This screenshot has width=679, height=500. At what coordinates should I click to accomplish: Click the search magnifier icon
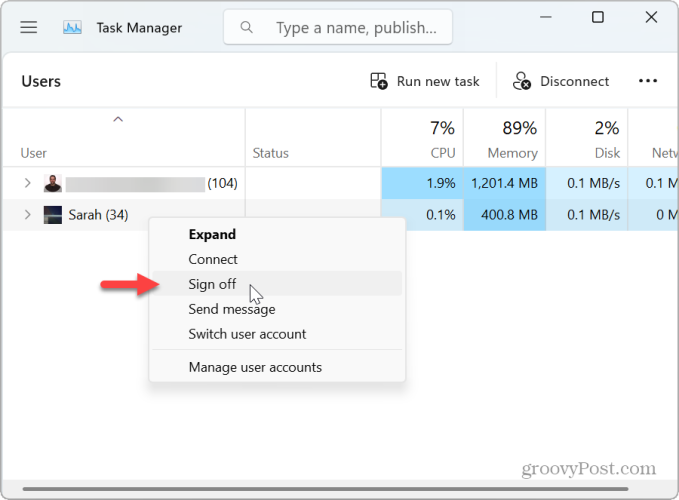[246, 27]
